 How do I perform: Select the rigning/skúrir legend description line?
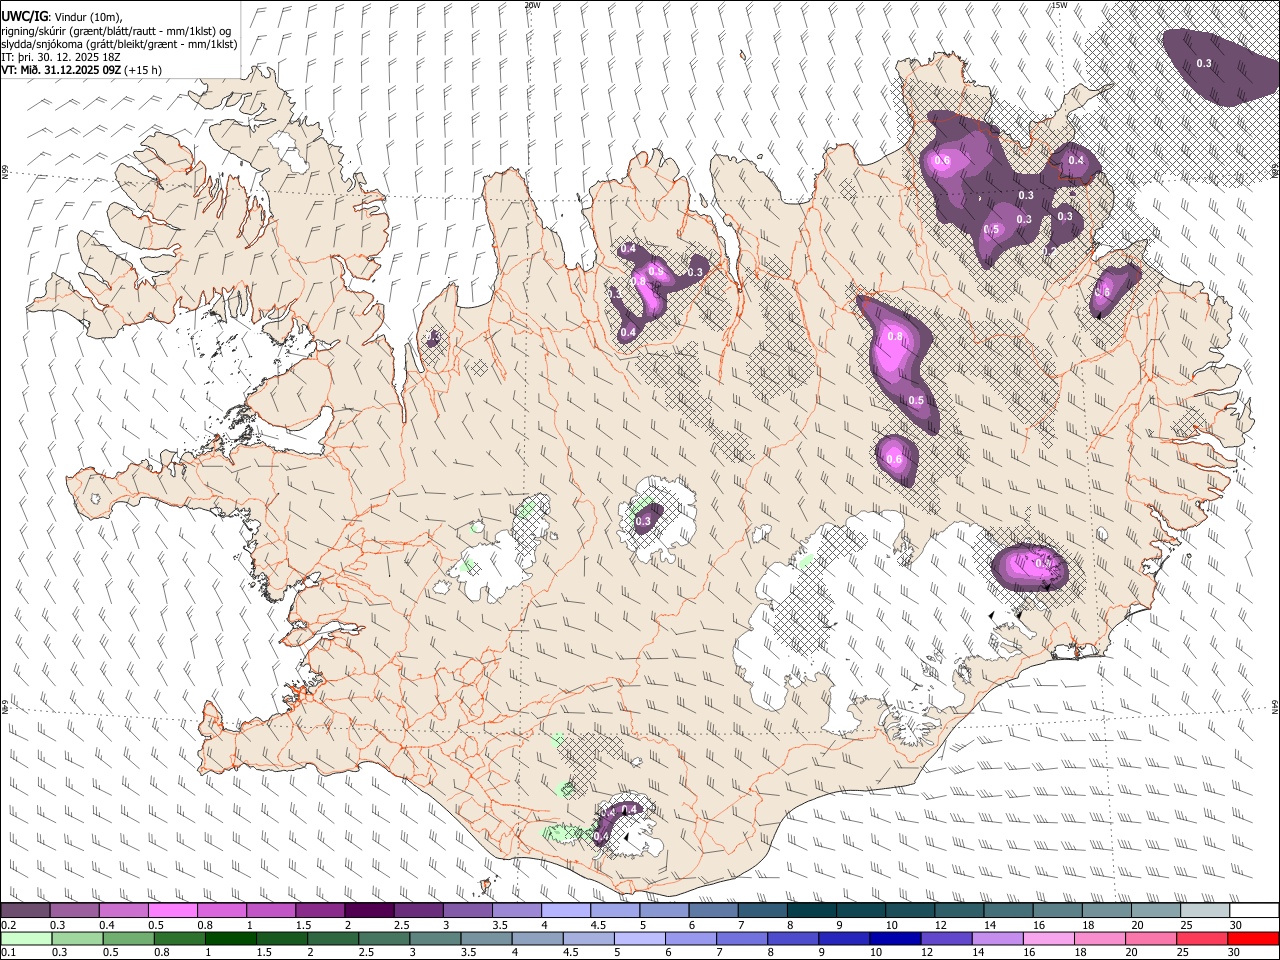[x=116, y=31]
